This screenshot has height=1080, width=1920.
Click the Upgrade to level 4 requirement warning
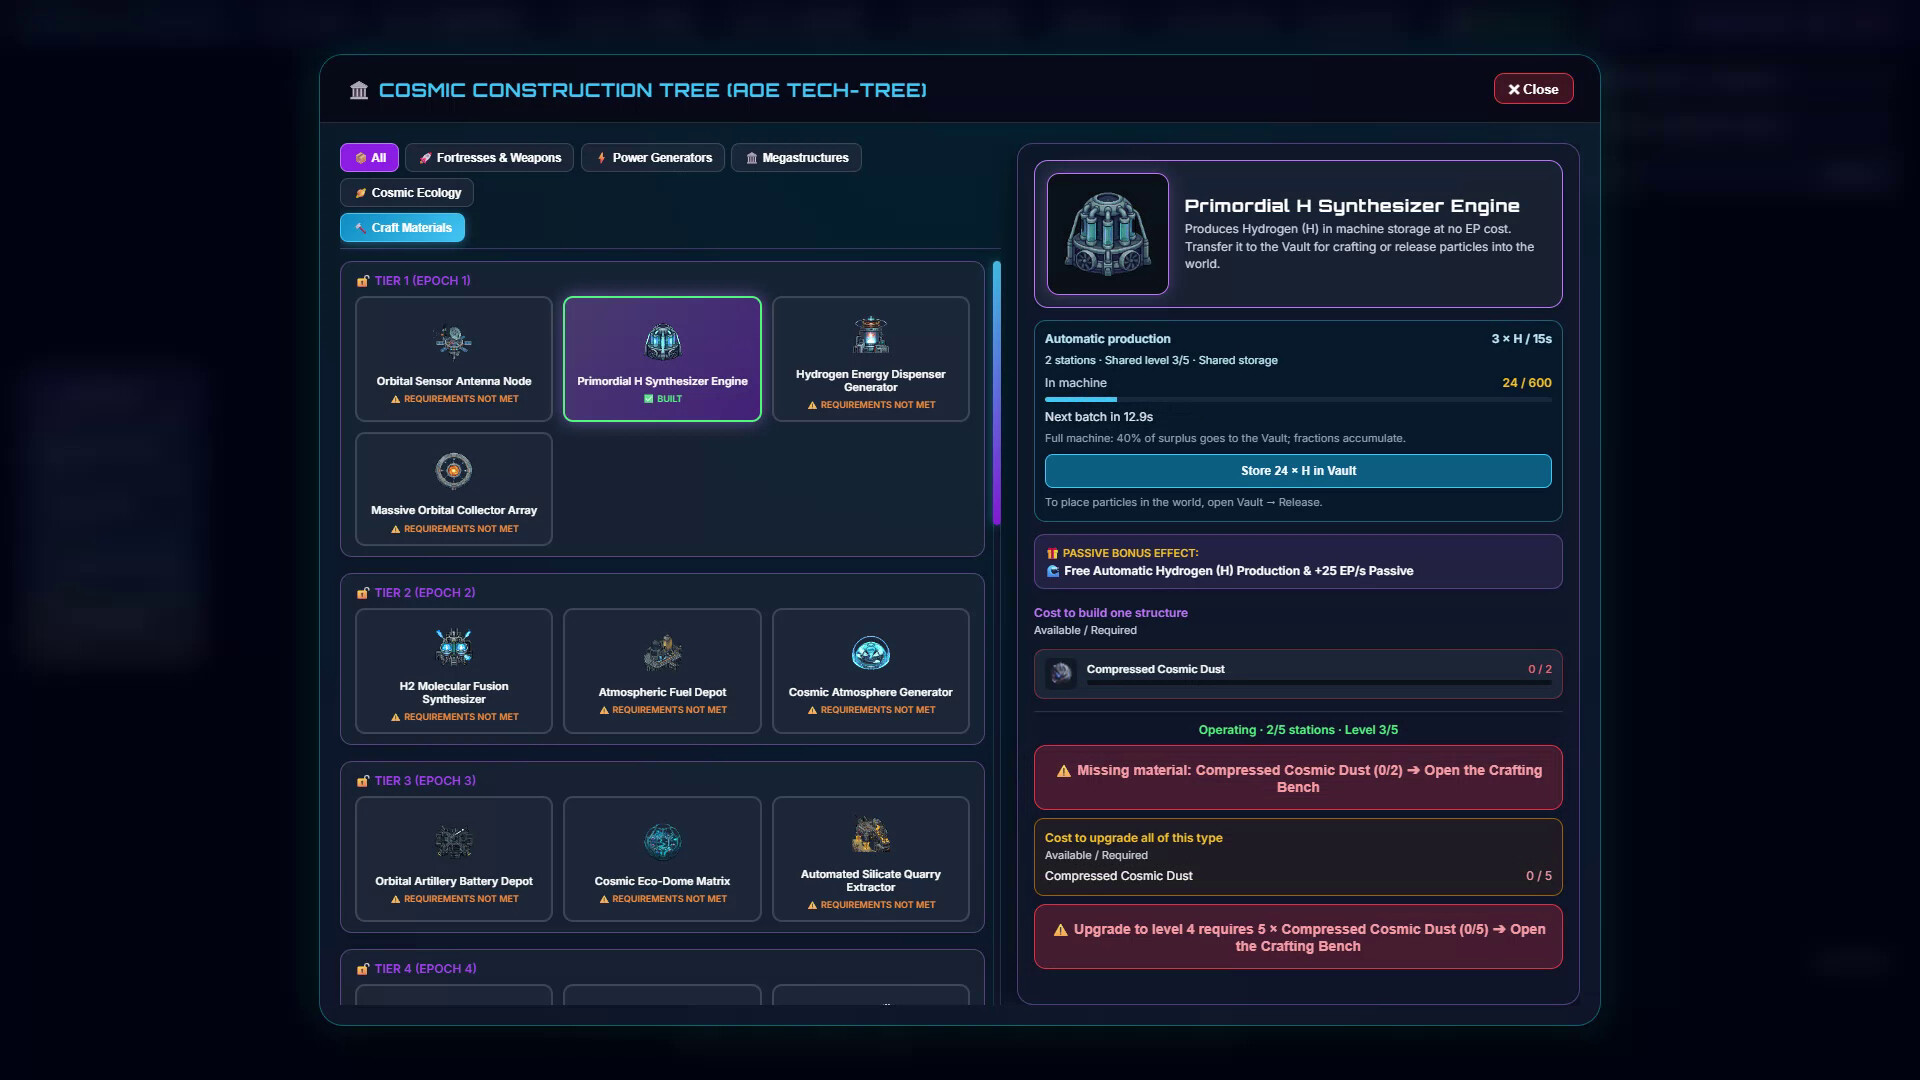pos(1298,937)
